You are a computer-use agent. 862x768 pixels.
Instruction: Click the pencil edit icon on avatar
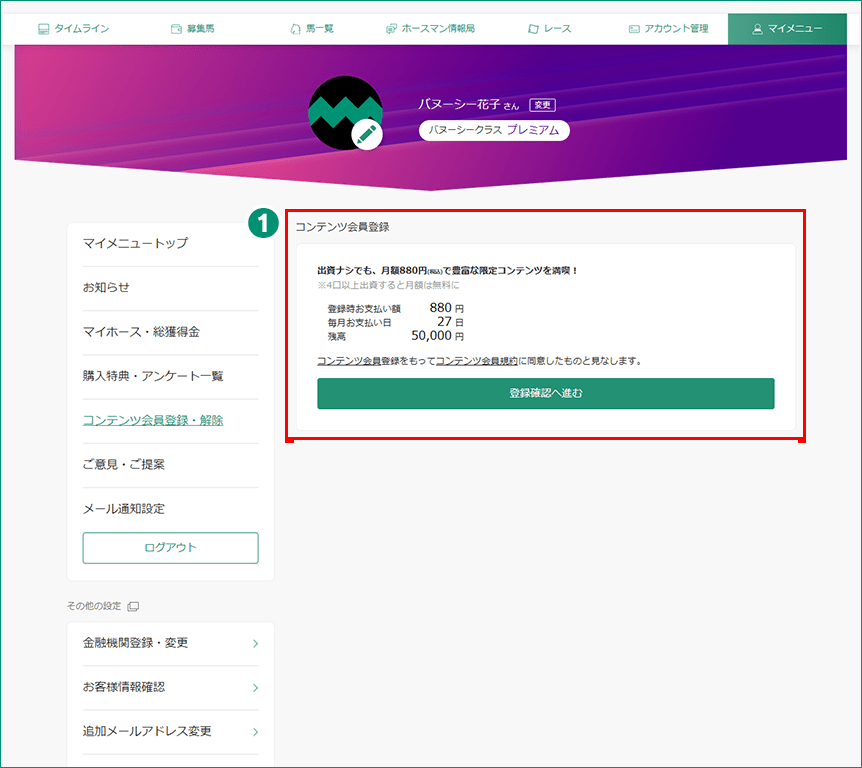pos(367,134)
